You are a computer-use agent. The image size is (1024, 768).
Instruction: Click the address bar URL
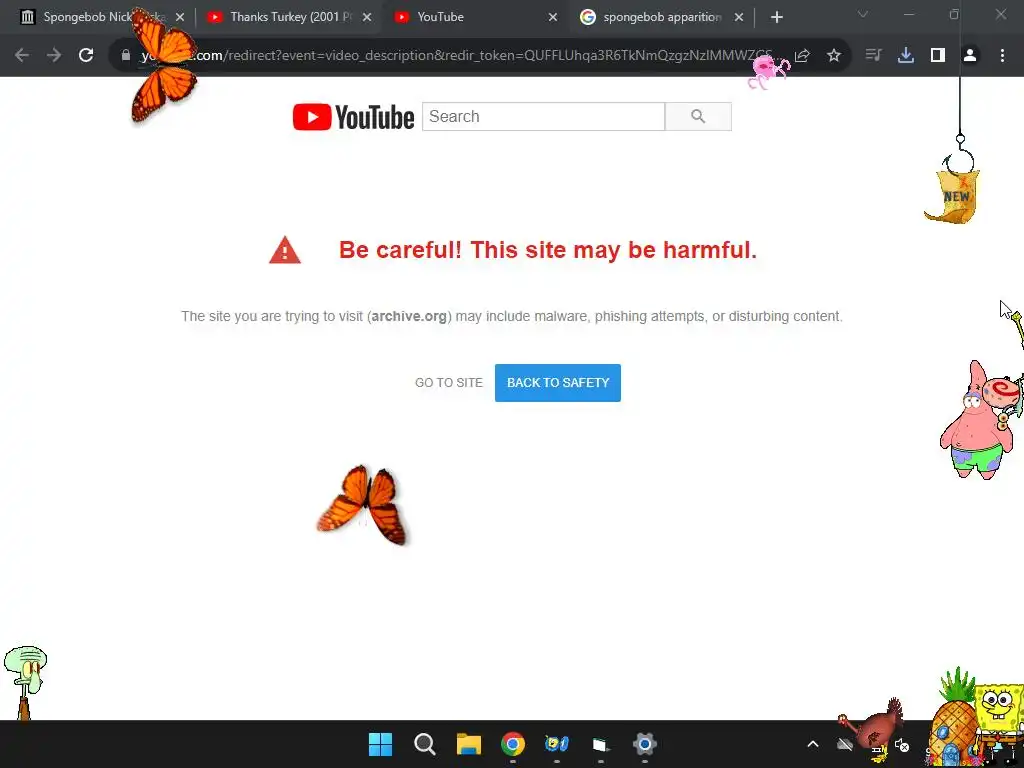[457, 56]
